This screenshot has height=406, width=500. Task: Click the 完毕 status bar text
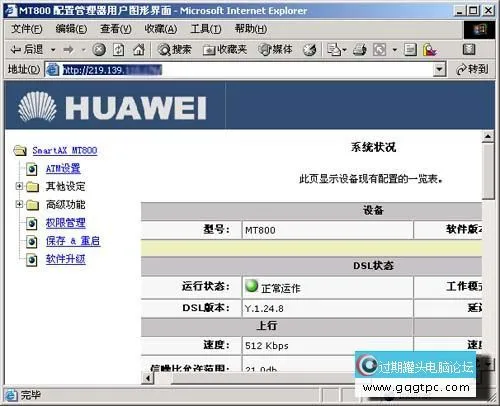pyautogui.click(x=30, y=395)
